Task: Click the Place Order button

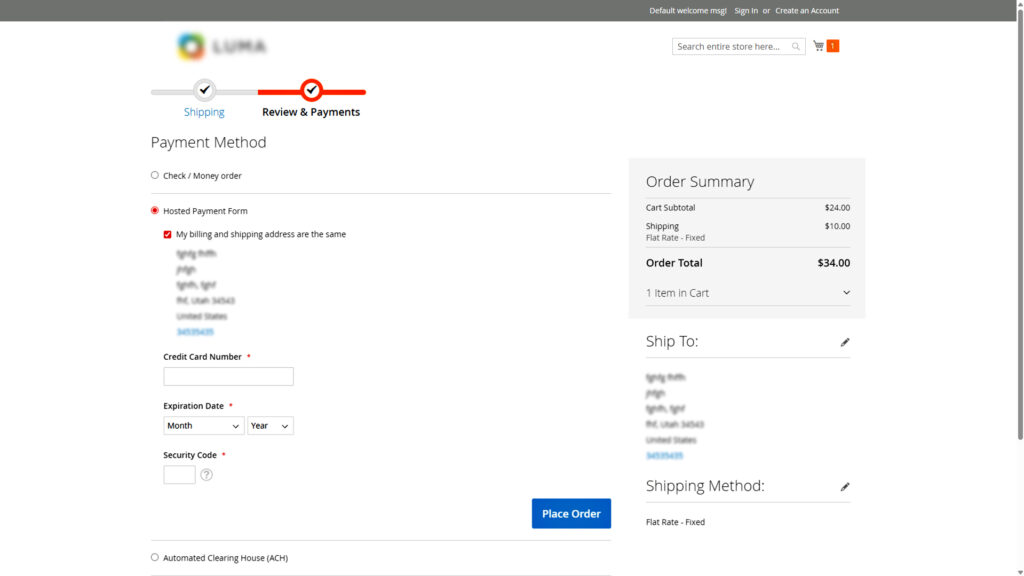Action: click(x=571, y=513)
